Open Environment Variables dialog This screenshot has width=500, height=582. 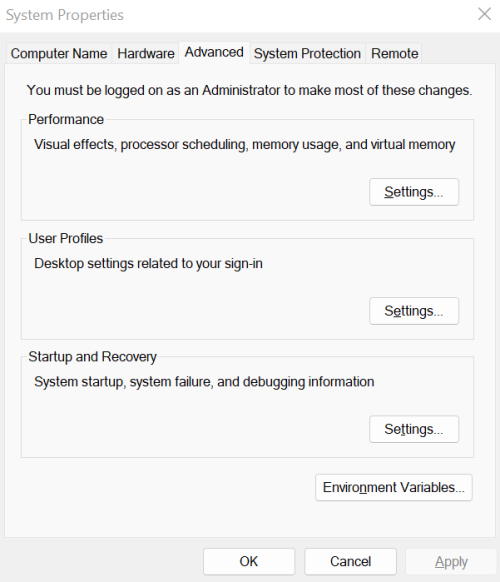[394, 487]
